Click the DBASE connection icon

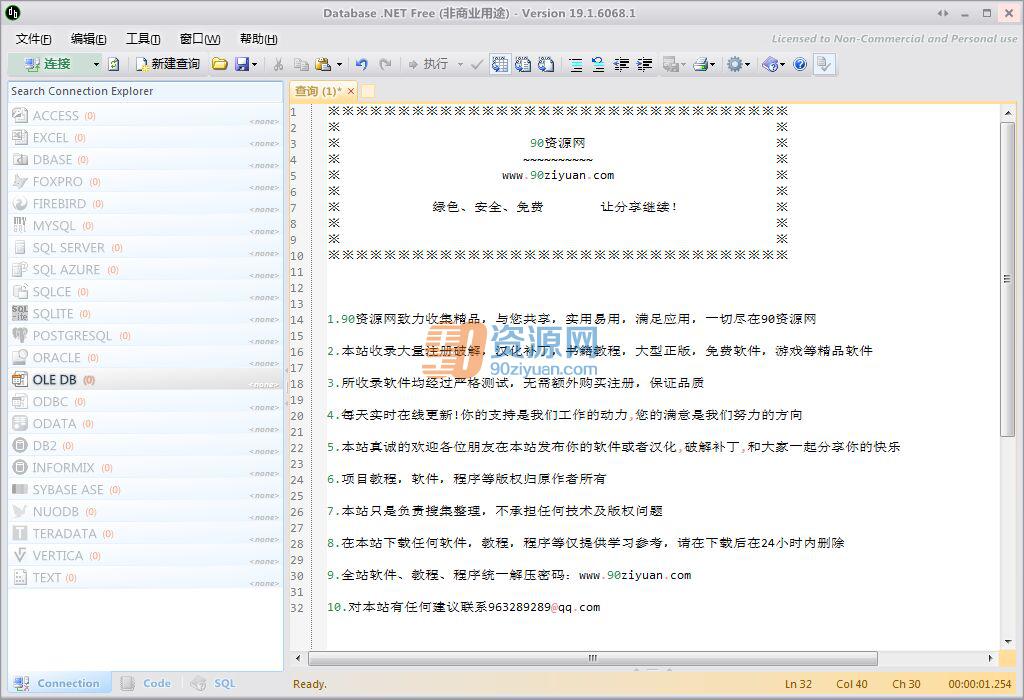pyautogui.click(x=20, y=160)
